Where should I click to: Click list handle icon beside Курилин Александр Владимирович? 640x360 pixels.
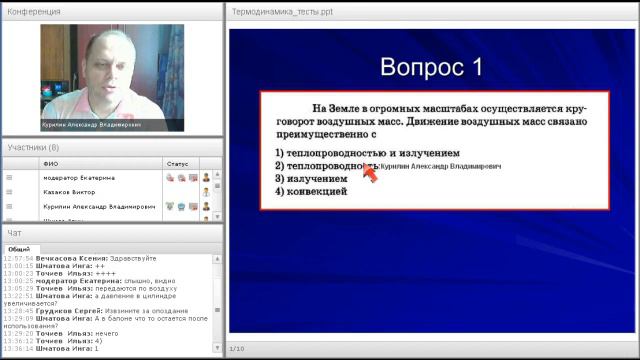tap(9, 207)
